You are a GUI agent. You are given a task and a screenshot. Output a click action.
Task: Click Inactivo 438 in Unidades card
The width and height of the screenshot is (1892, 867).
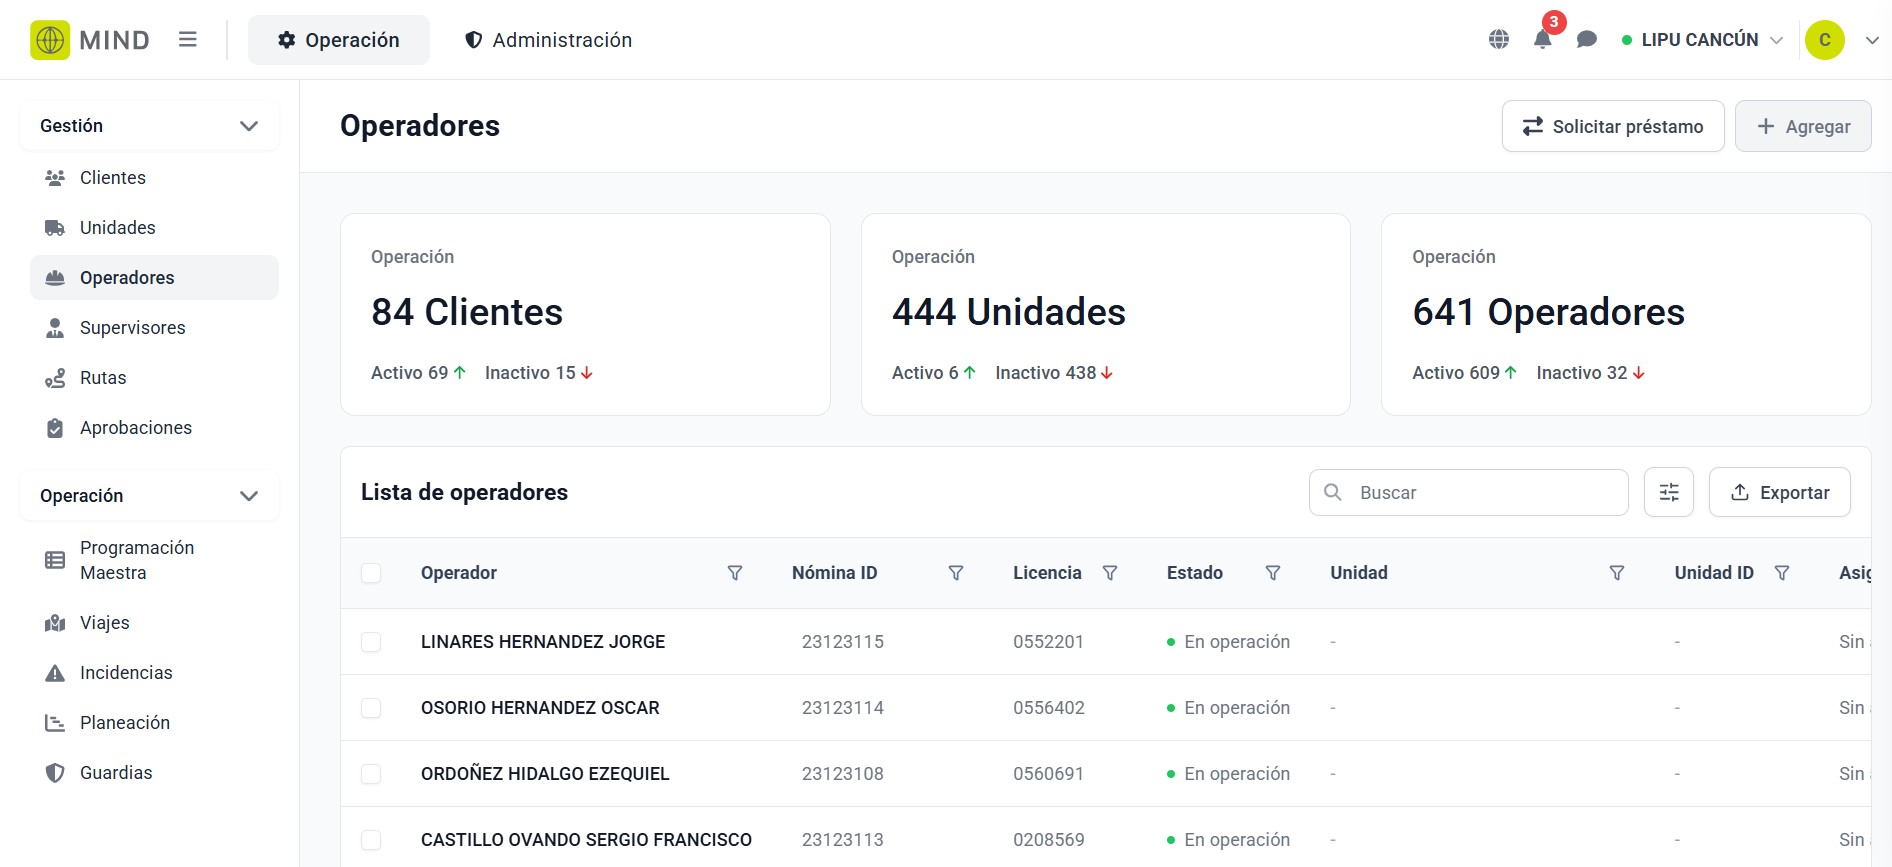(1054, 373)
